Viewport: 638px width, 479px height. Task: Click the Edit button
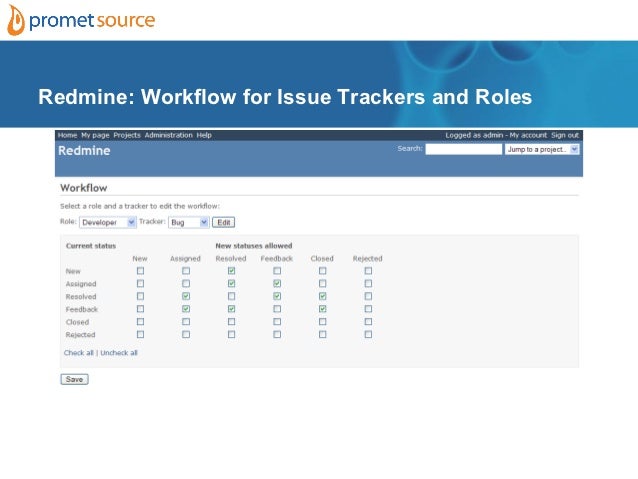tap(223, 222)
